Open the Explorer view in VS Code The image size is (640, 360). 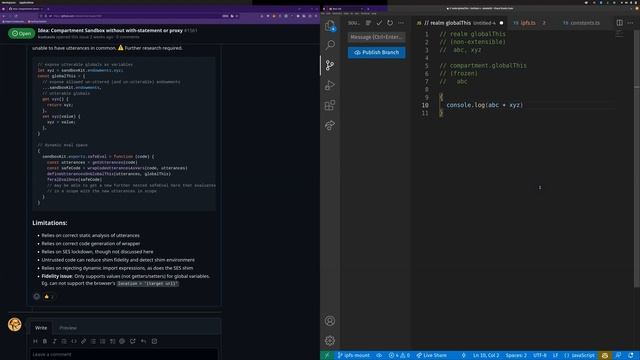tap(330, 26)
